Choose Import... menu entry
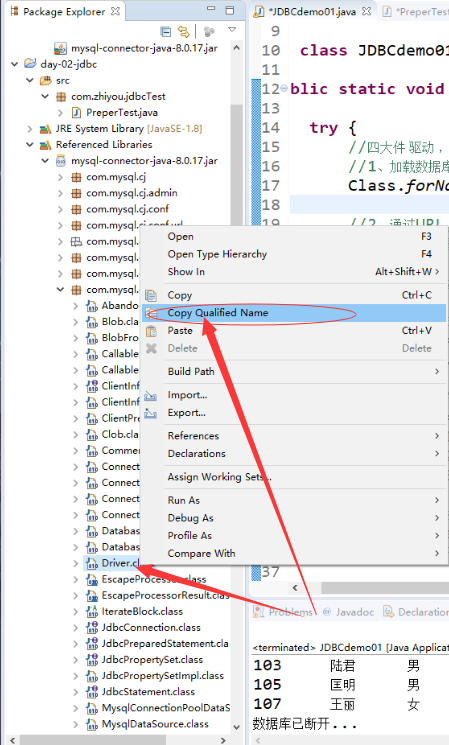The width and height of the screenshot is (449, 745). pyautogui.click(x=295, y=395)
